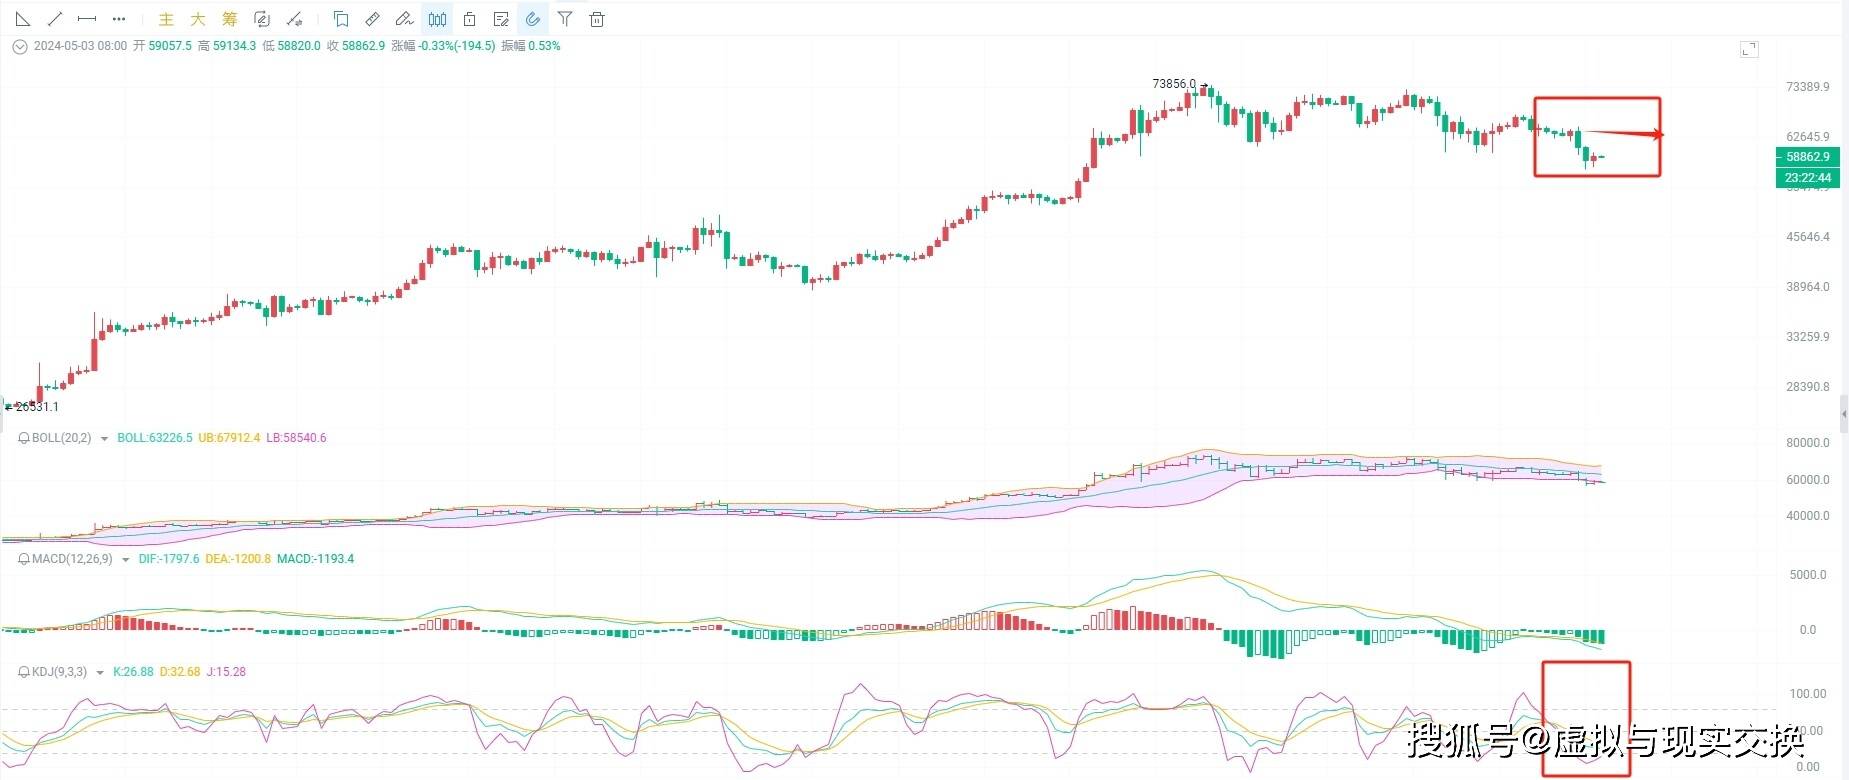Open MACD(12,26,9) indicator dropdown arrow
Screen dimensions: 1849x780
[125, 560]
